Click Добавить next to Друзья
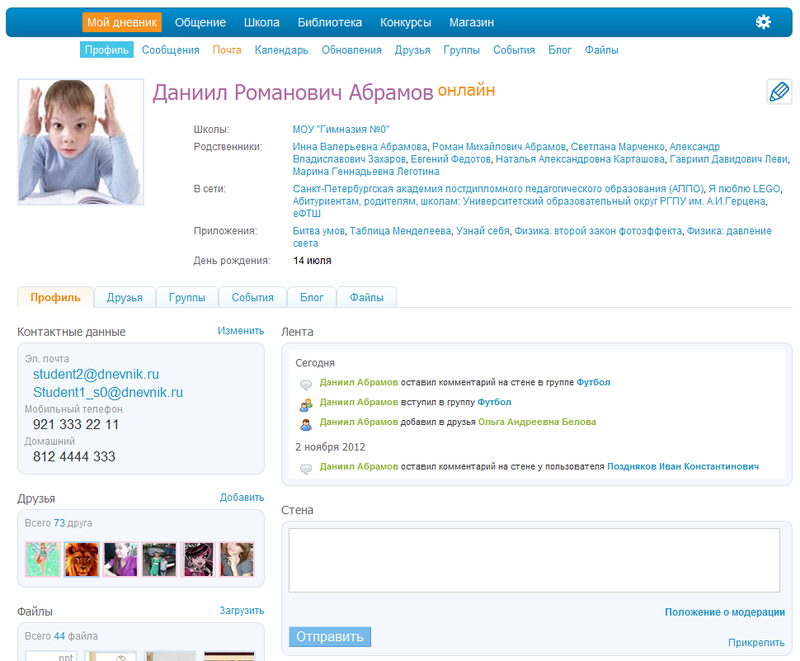This screenshot has height=661, width=800. pyautogui.click(x=242, y=497)
